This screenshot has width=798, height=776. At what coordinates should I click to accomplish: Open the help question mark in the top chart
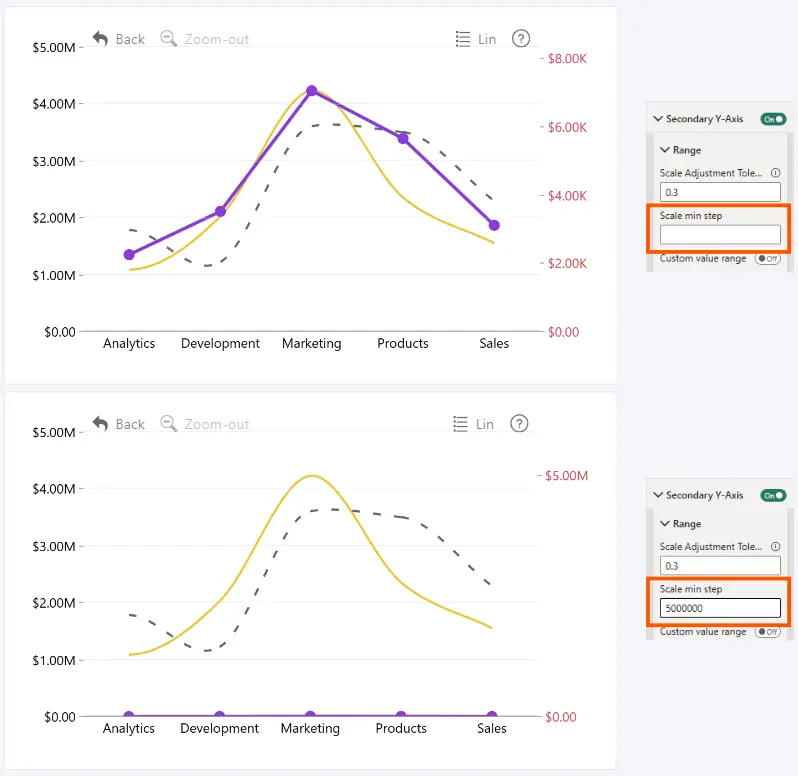[x=521, y=39]
